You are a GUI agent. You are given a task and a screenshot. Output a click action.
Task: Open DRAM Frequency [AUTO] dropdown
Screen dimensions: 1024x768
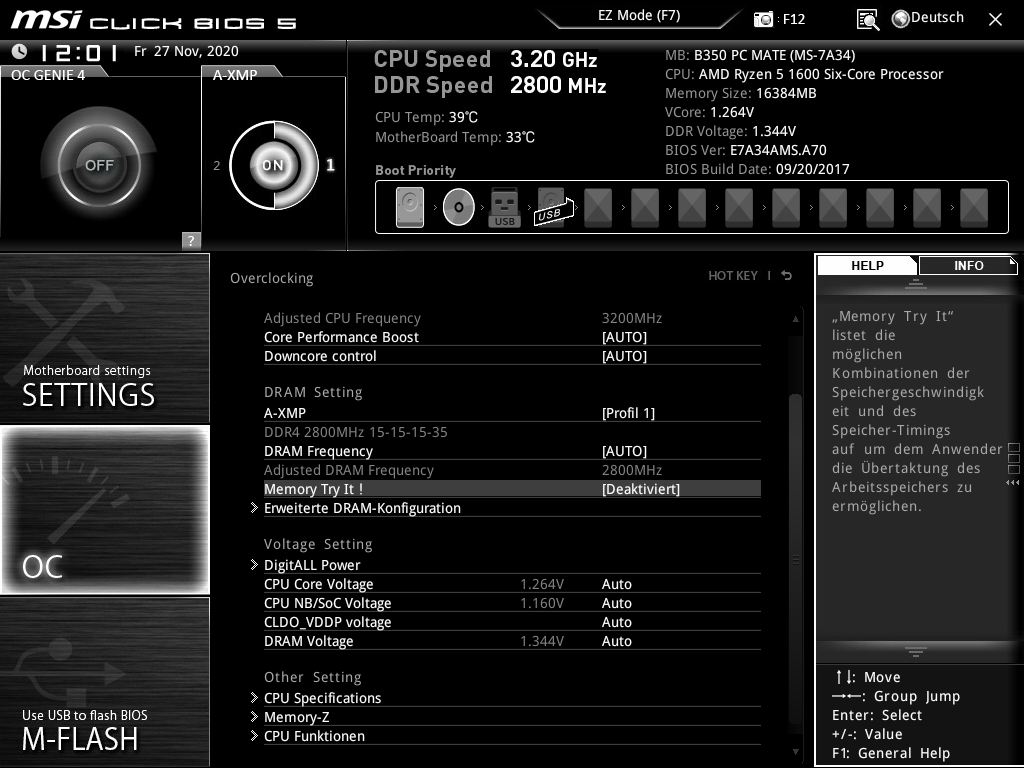[x=624, y=451]
